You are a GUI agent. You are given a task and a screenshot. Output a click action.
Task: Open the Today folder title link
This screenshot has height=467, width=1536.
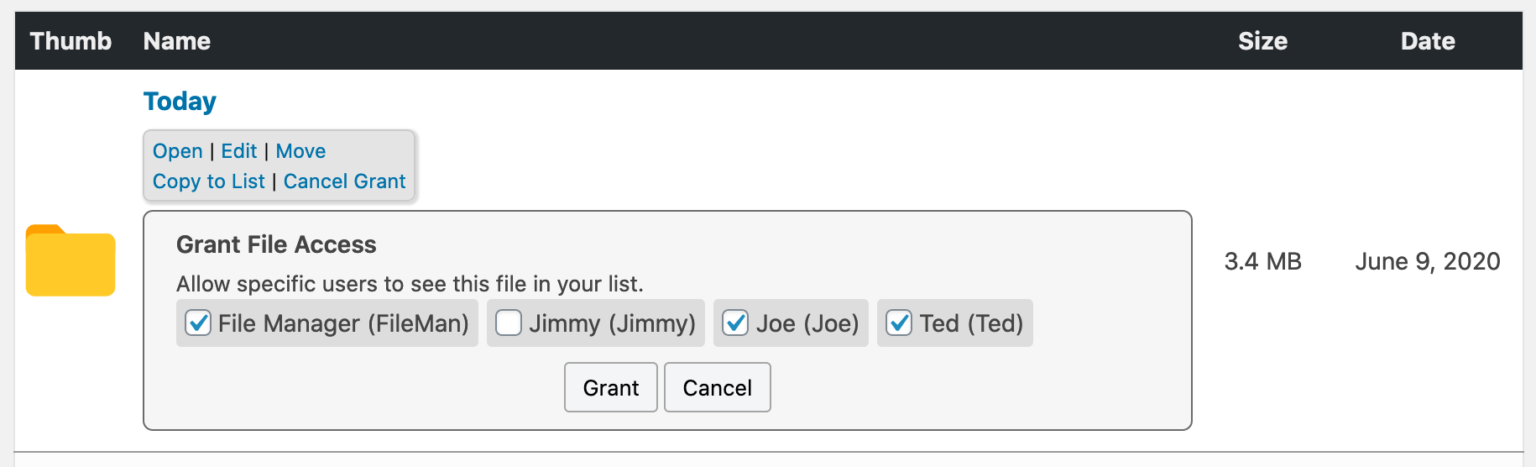tap(180, 101)
